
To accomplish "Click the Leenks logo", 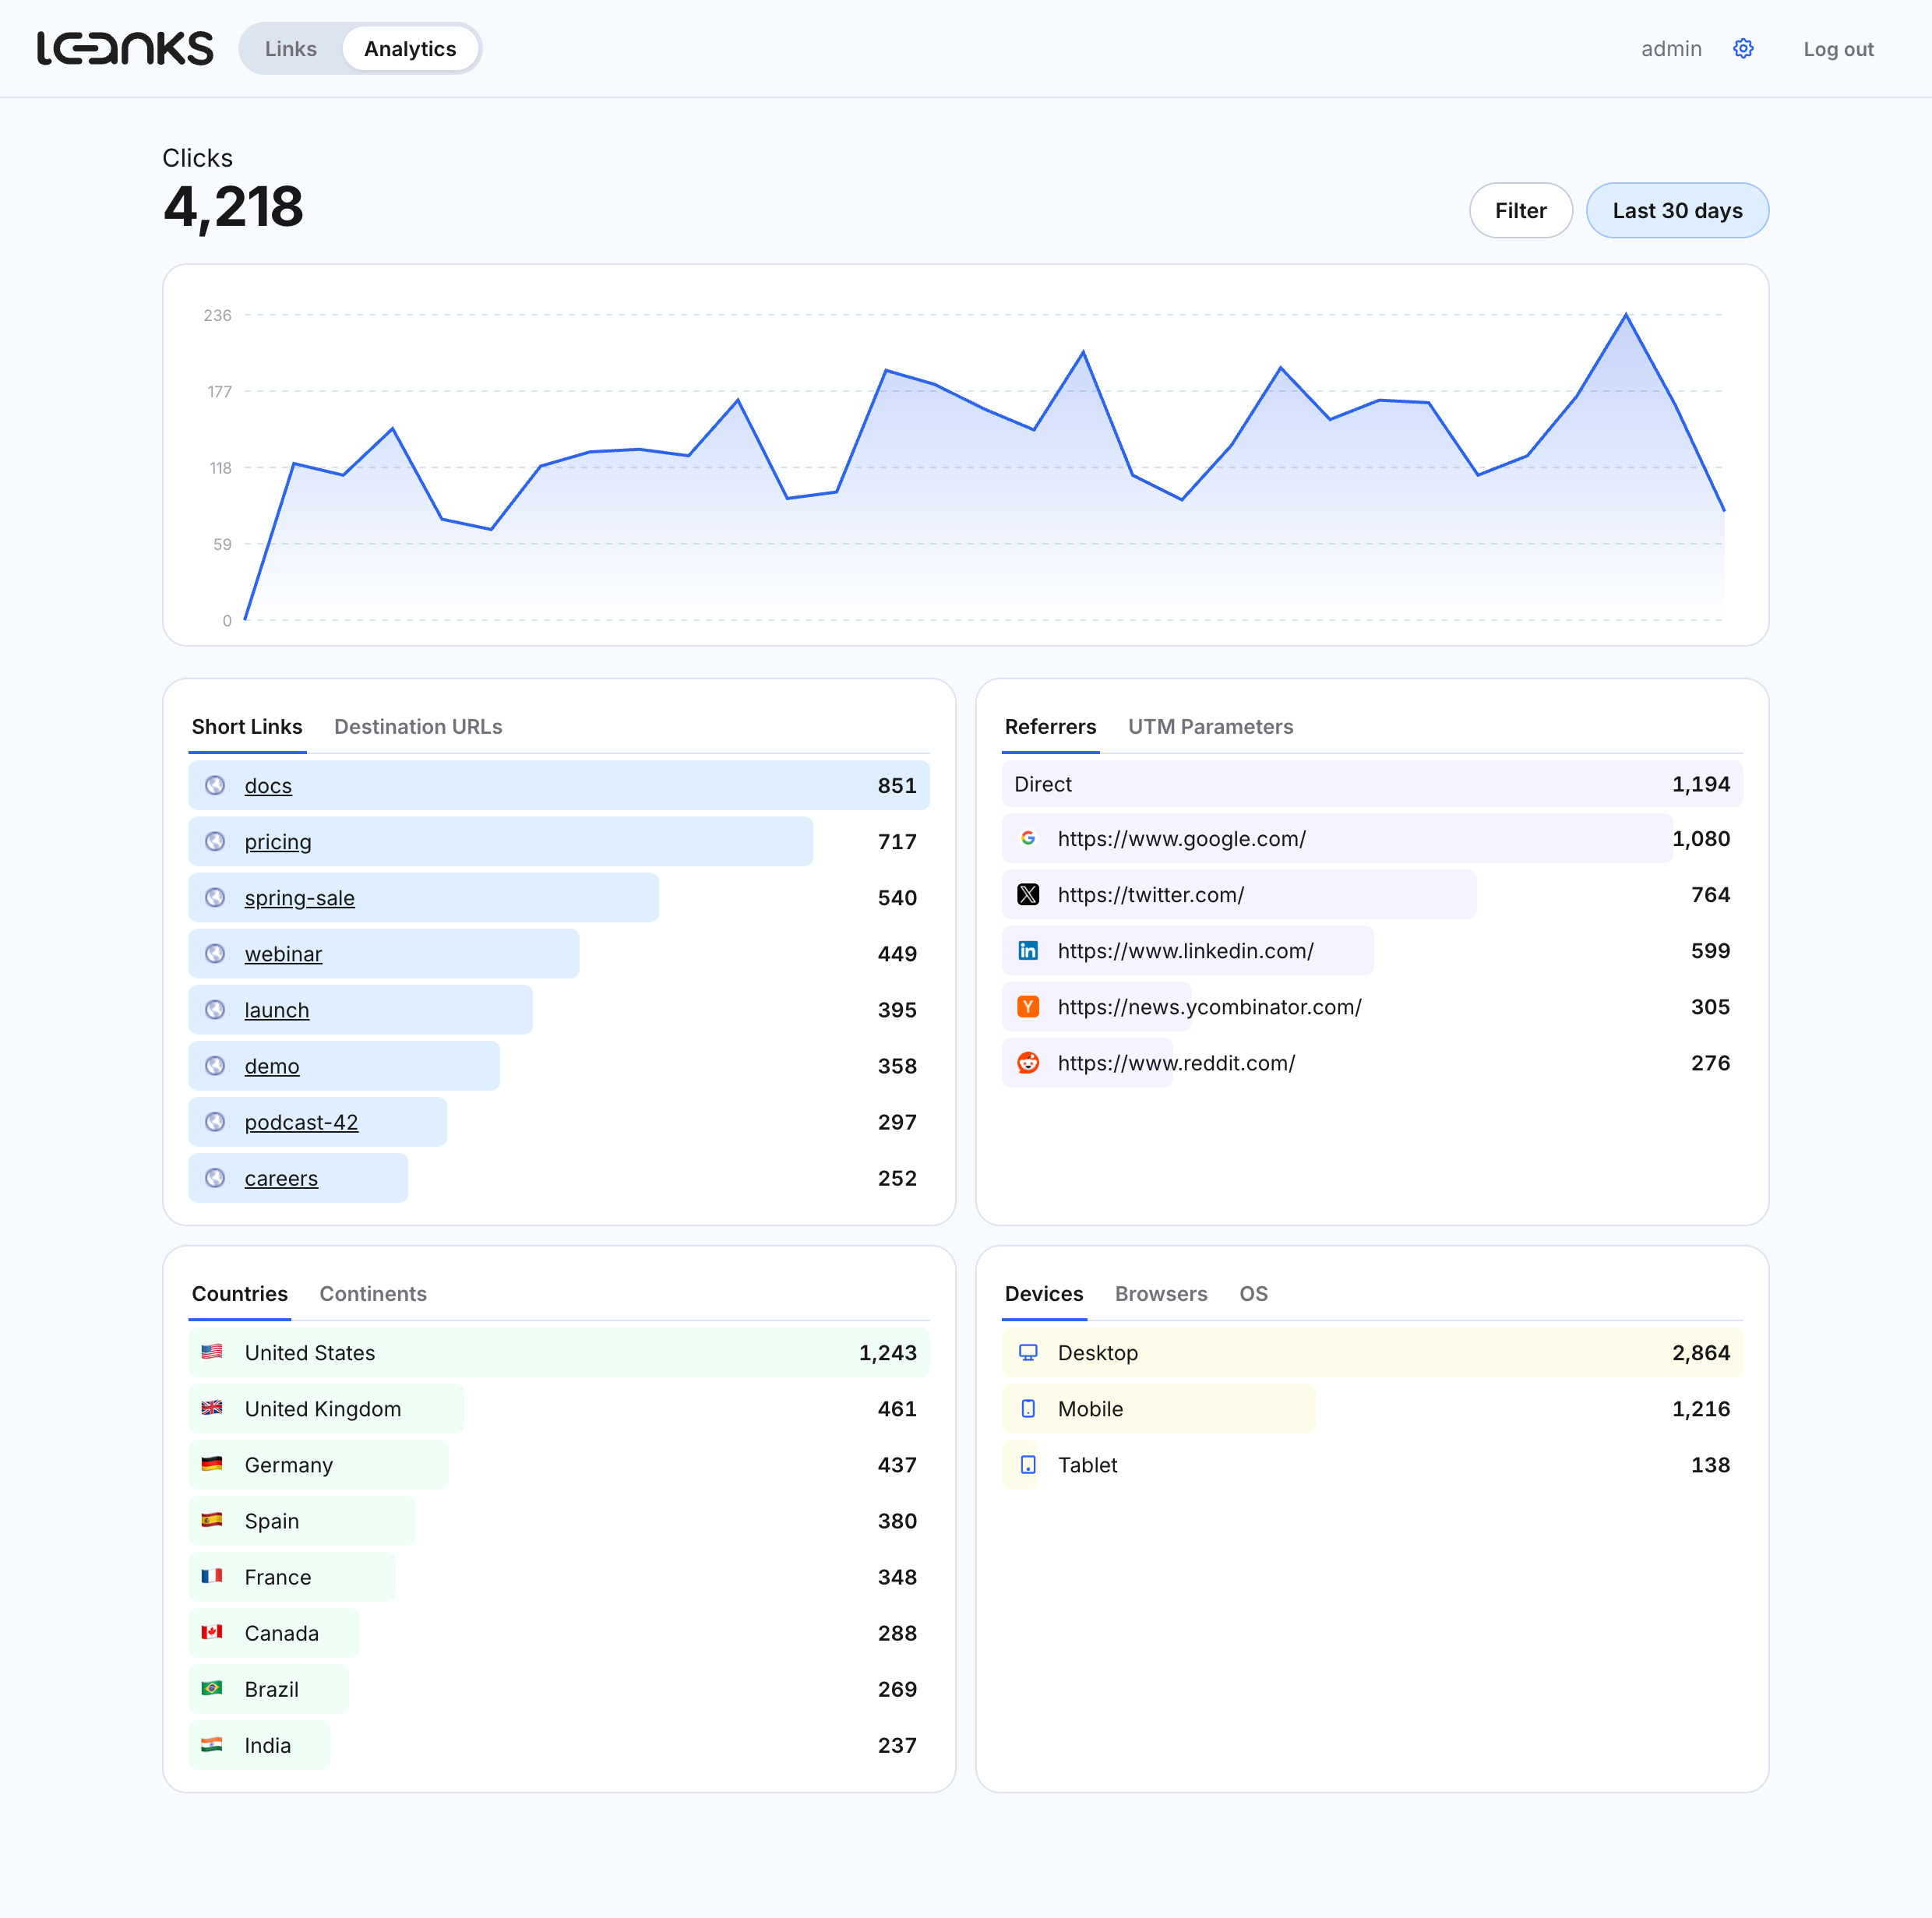I will click(125, 48).
